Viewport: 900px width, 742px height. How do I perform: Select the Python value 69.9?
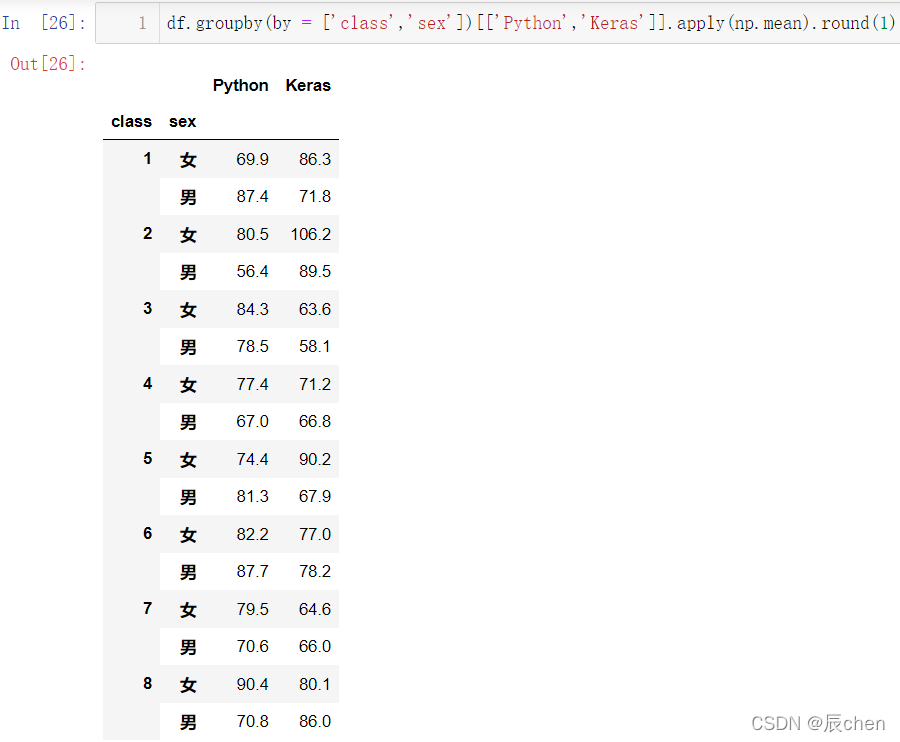point(253,159)
